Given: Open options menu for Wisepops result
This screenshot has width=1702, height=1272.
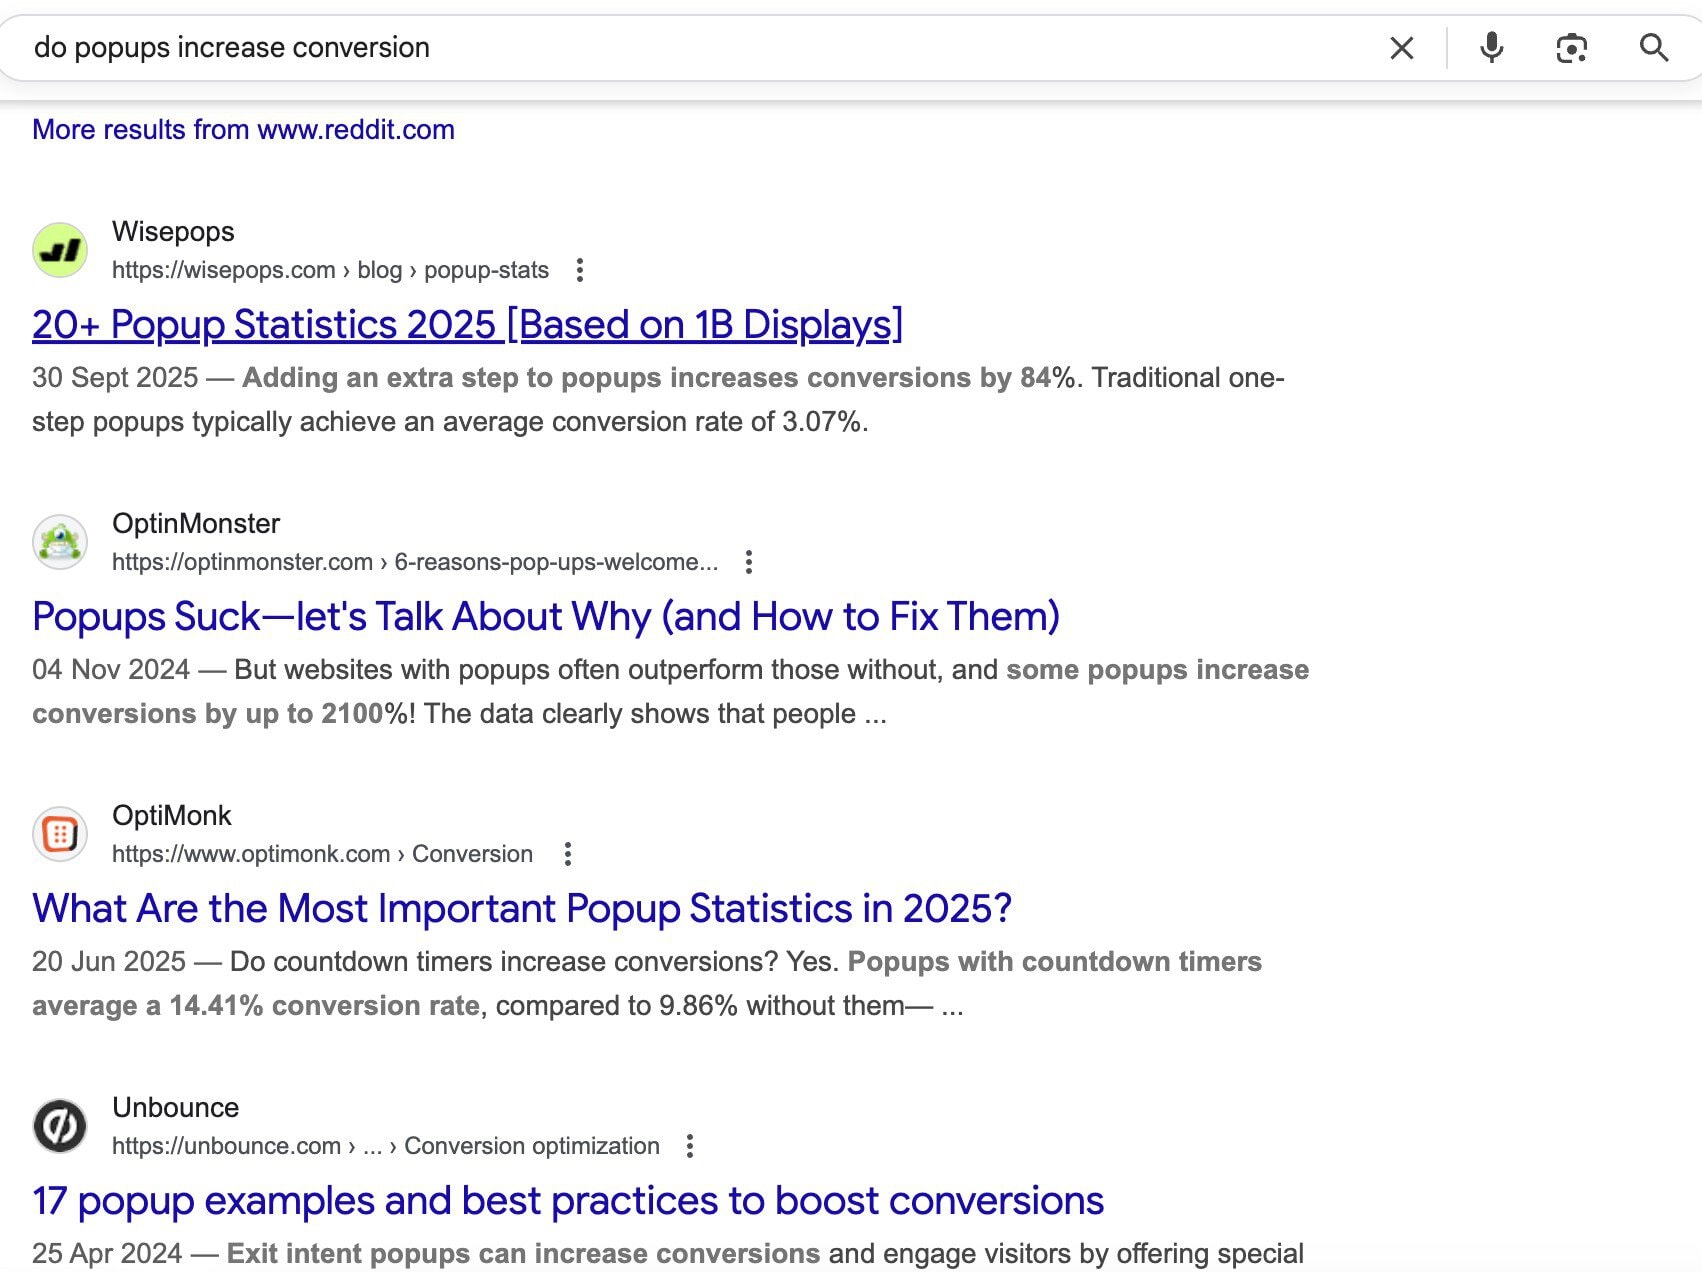Looking at the screenshot, I should (580, 270).
